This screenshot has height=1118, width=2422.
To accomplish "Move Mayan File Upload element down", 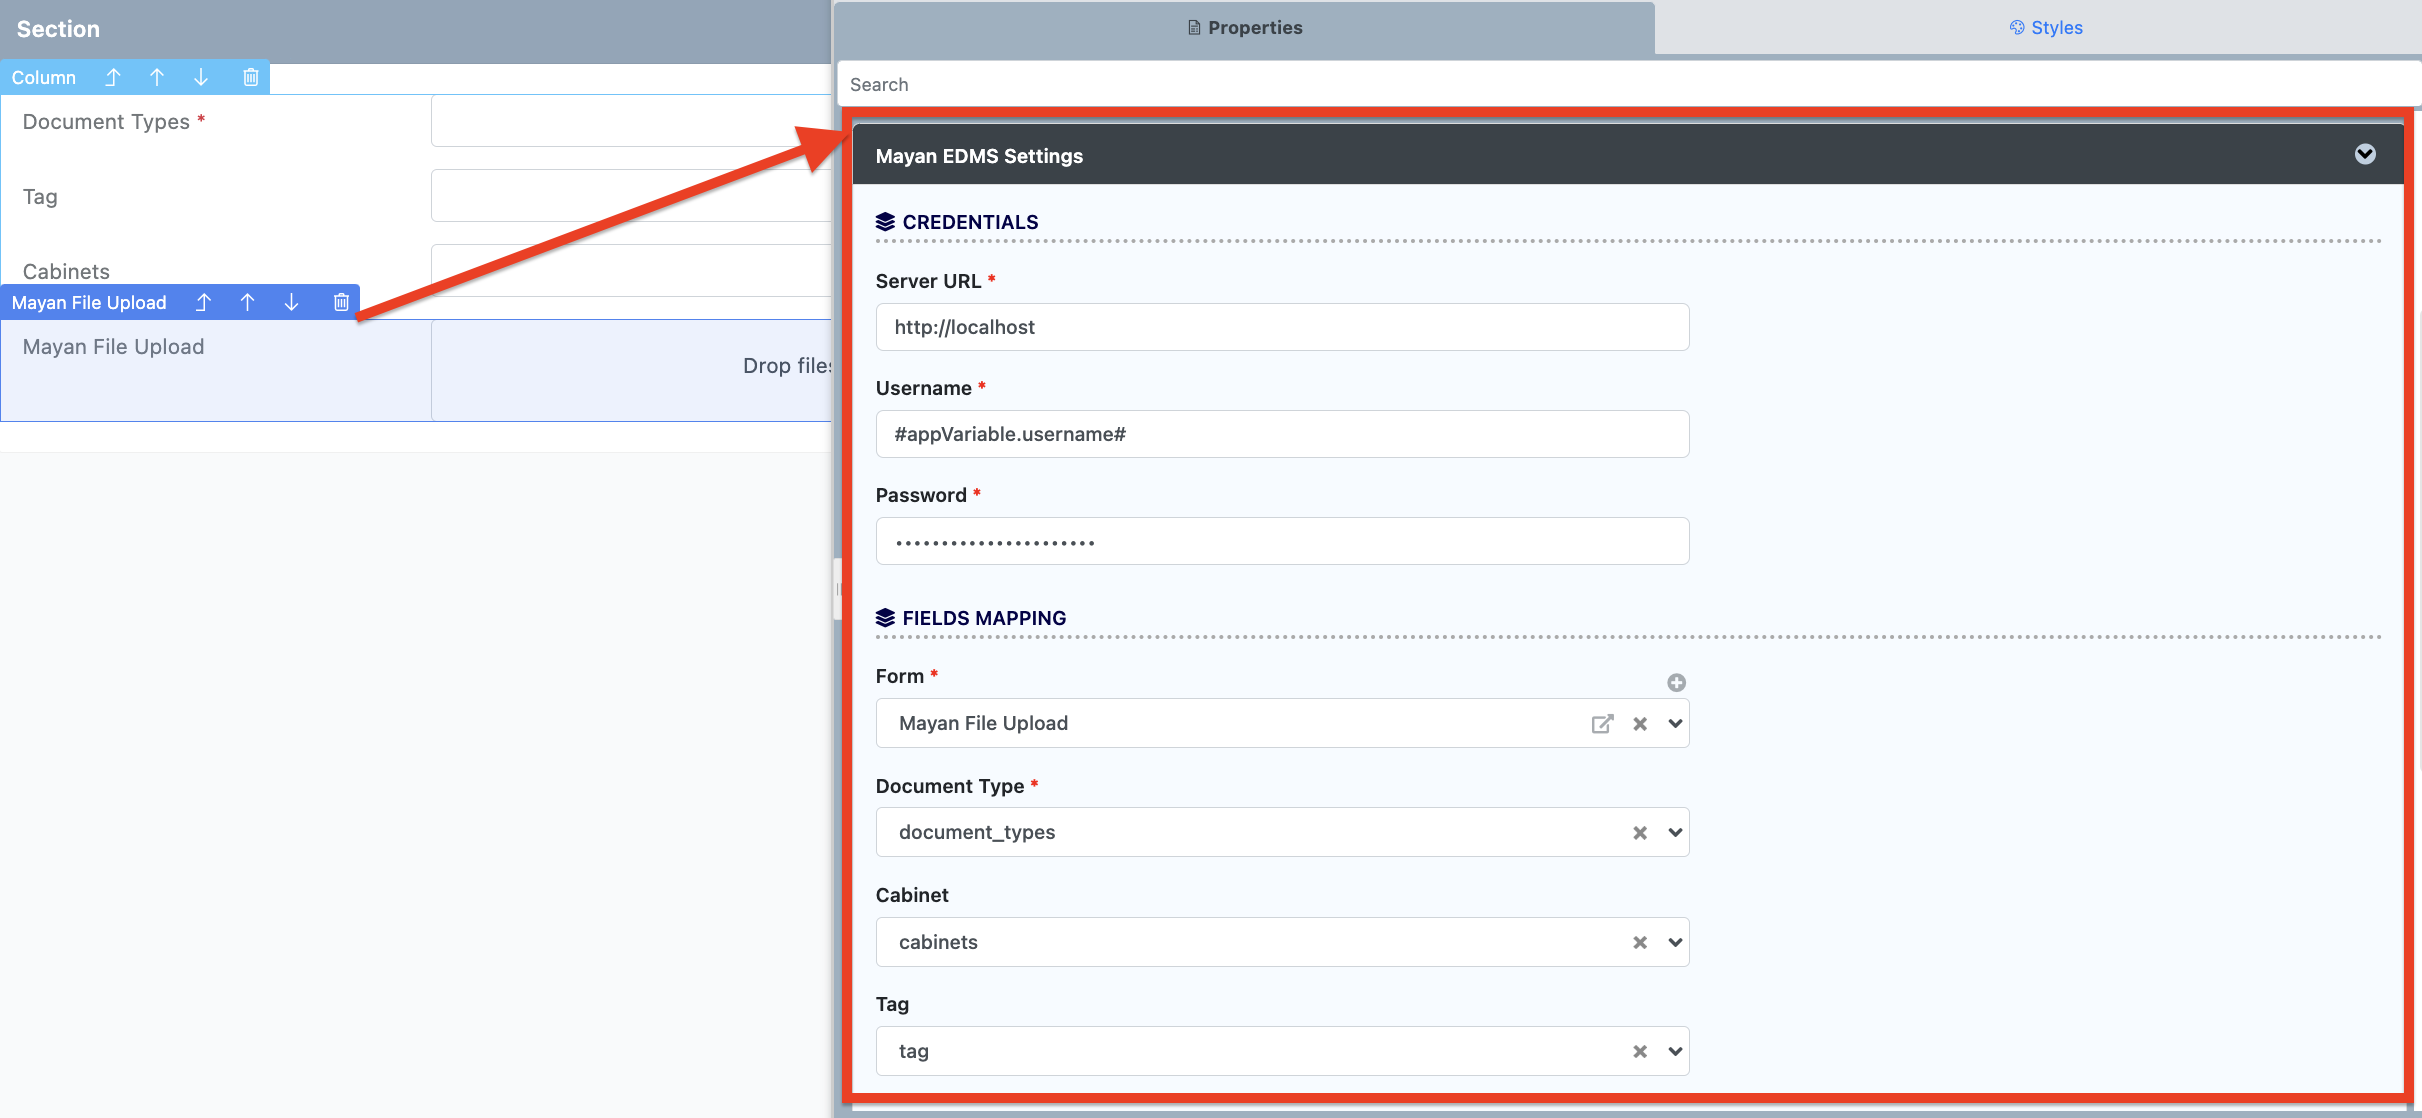I will [x=292, y=302].
